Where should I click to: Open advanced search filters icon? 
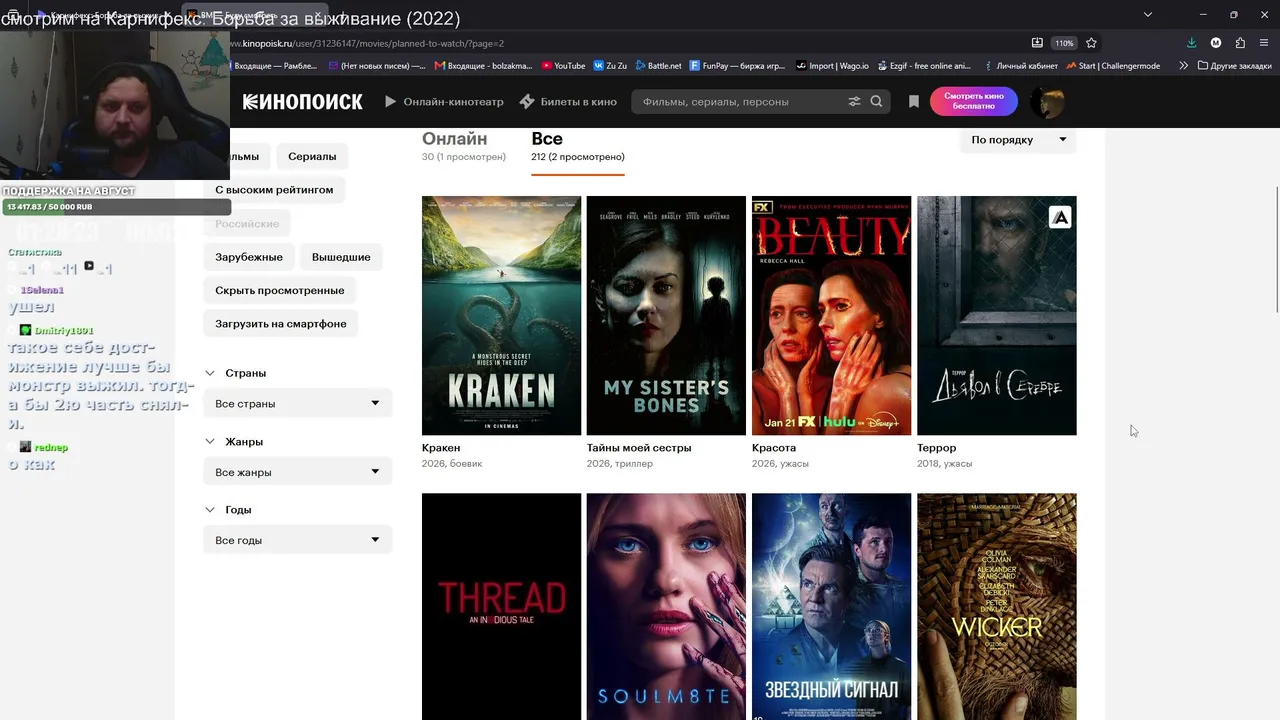(855, 101)
